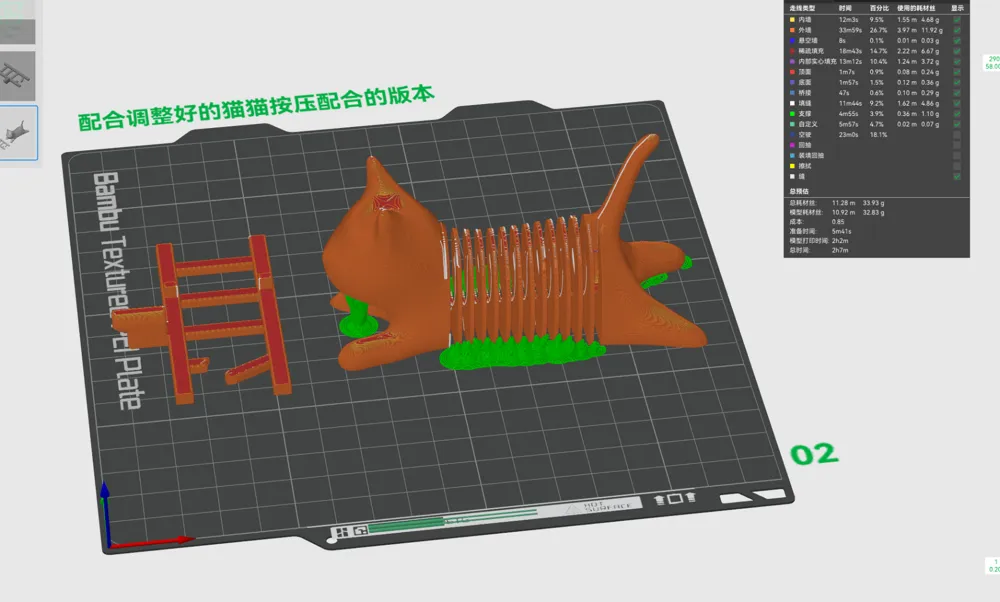Viewport: 1000px width, 602px height.
Task: Click the yellow 内墙 color swatch
Action: pyautogui.click(x=792, y=20)
